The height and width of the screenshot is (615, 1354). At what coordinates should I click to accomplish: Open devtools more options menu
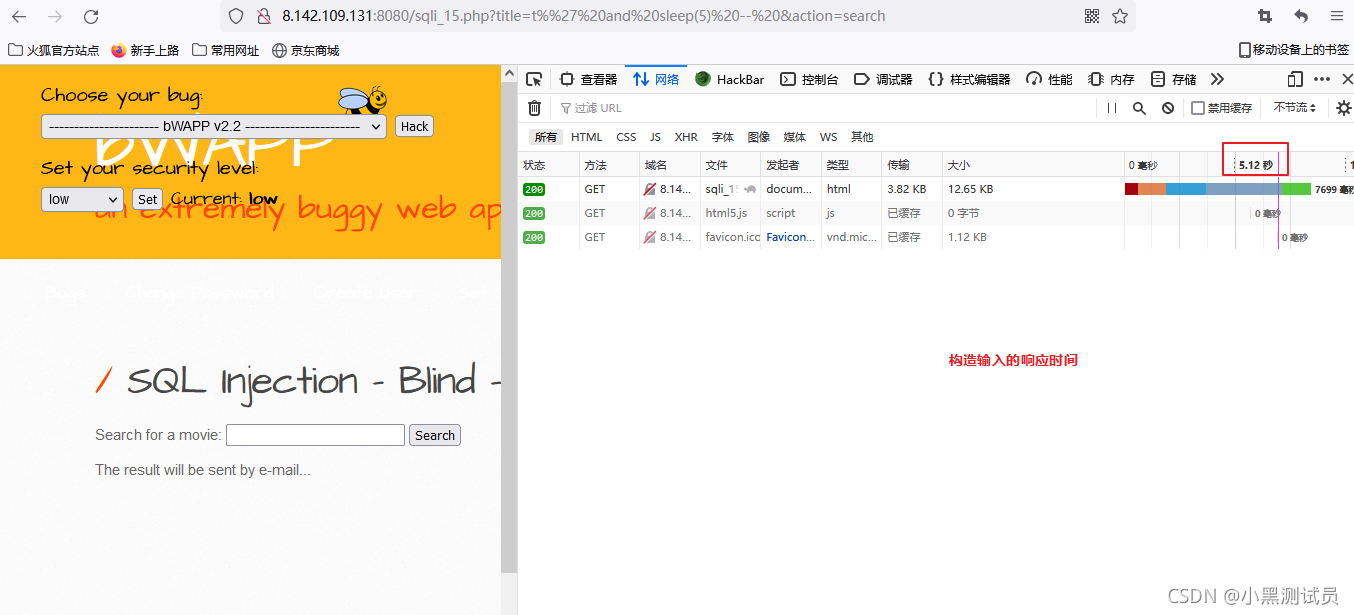point(1322,79)
